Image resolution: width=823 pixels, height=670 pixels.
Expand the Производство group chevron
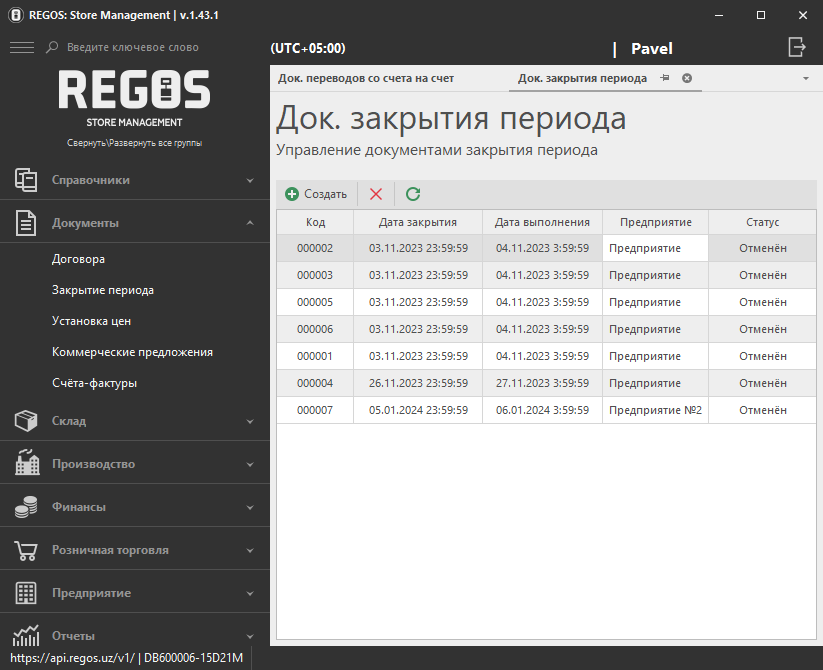pos(250,464)
